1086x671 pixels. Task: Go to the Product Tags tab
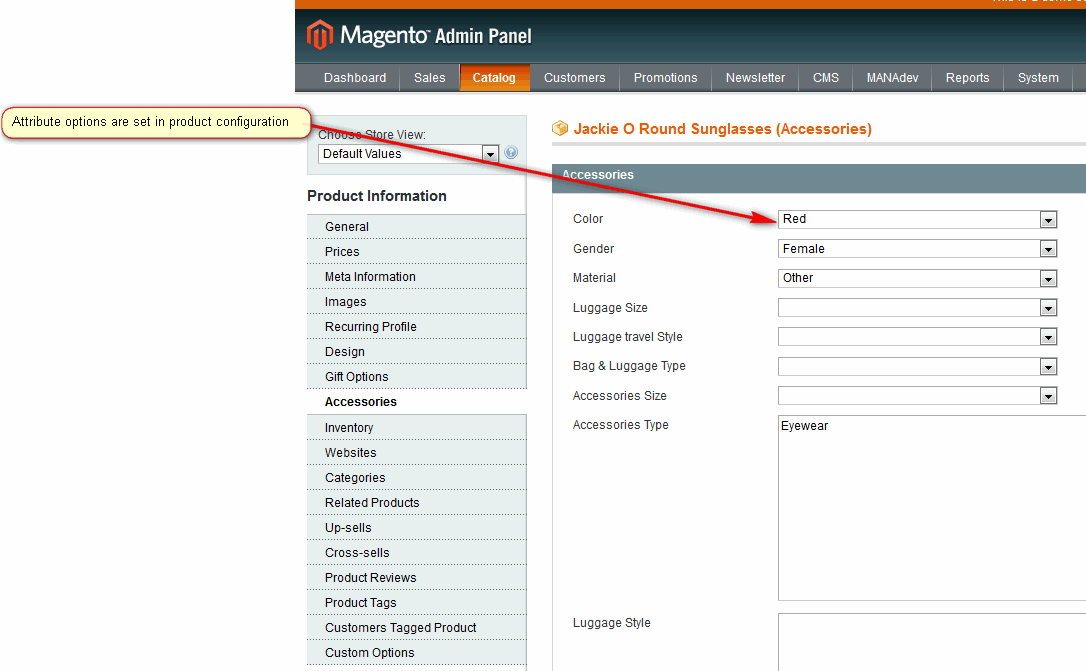click(416, 602)
